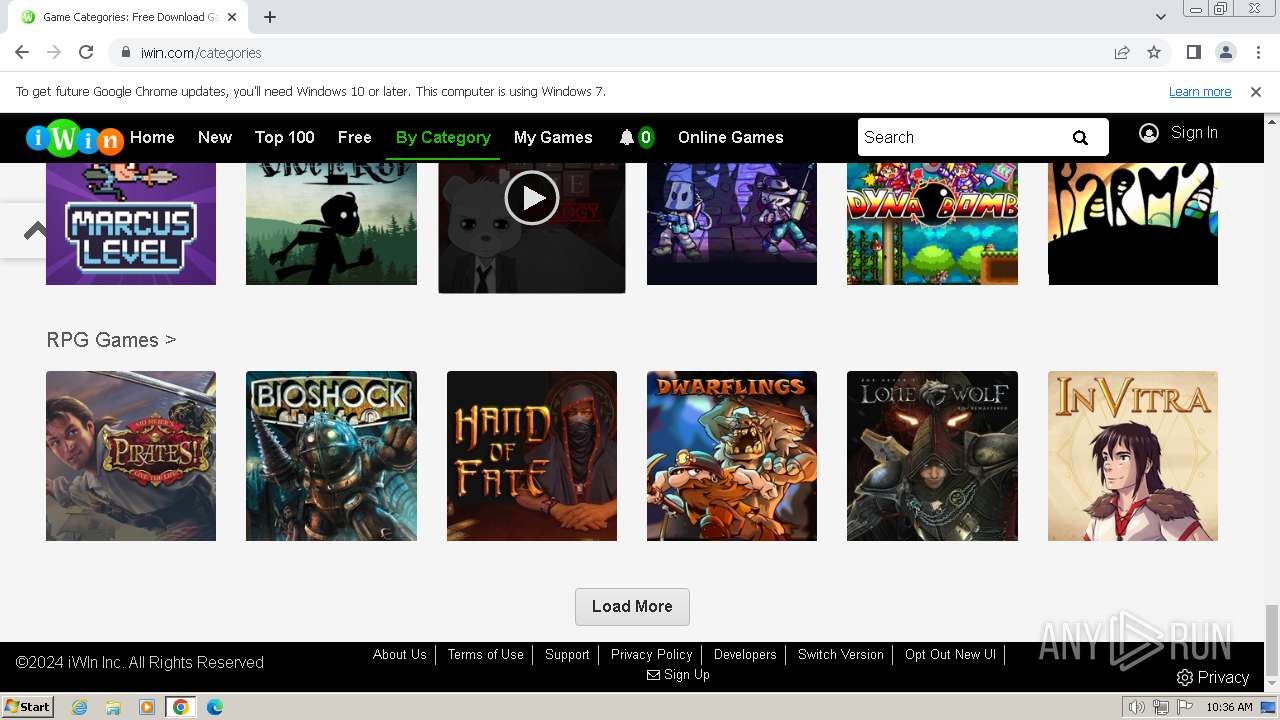Click the Load More button
The height and width of the screenshot is (720, 1280).
click(632, 607)
